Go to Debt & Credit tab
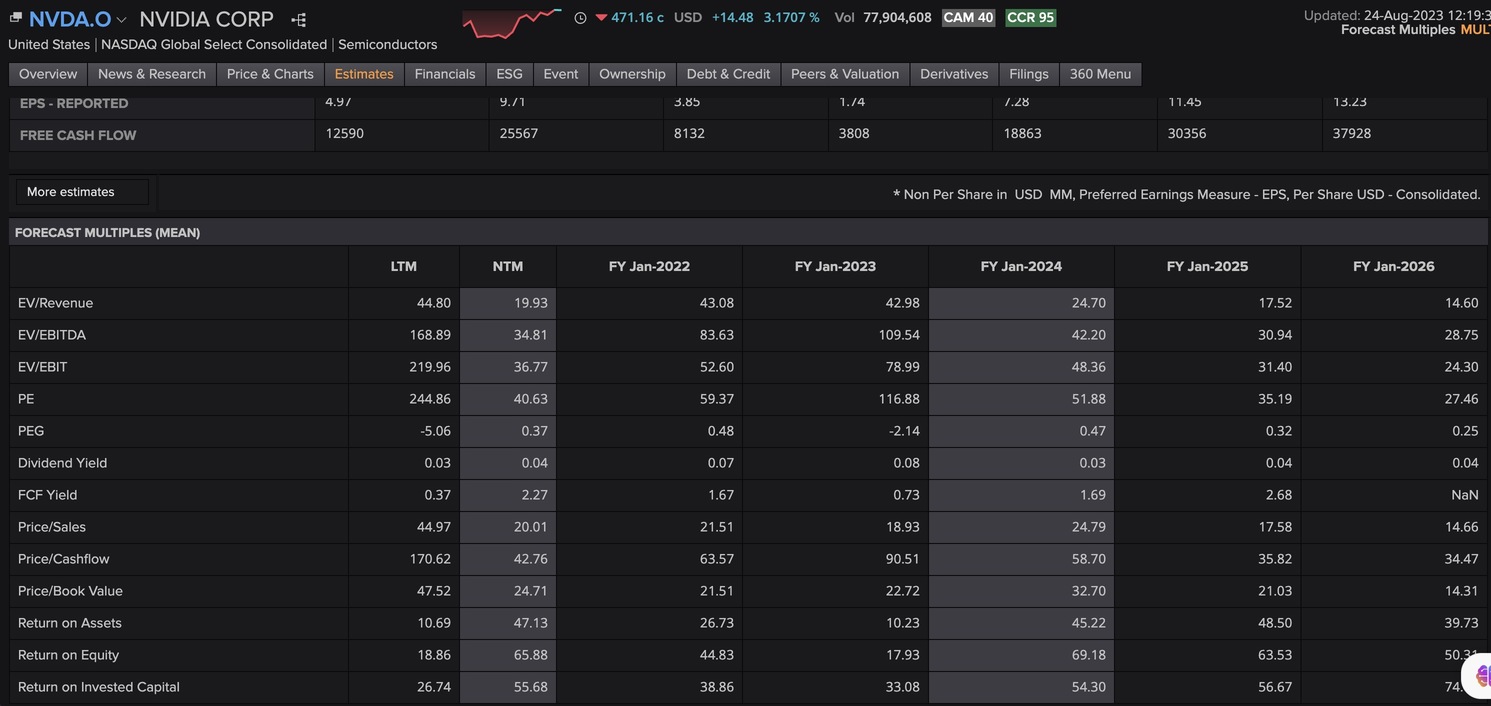This screenshot has height=706, width=1491. pyautogui.click(x=728, y=74)
